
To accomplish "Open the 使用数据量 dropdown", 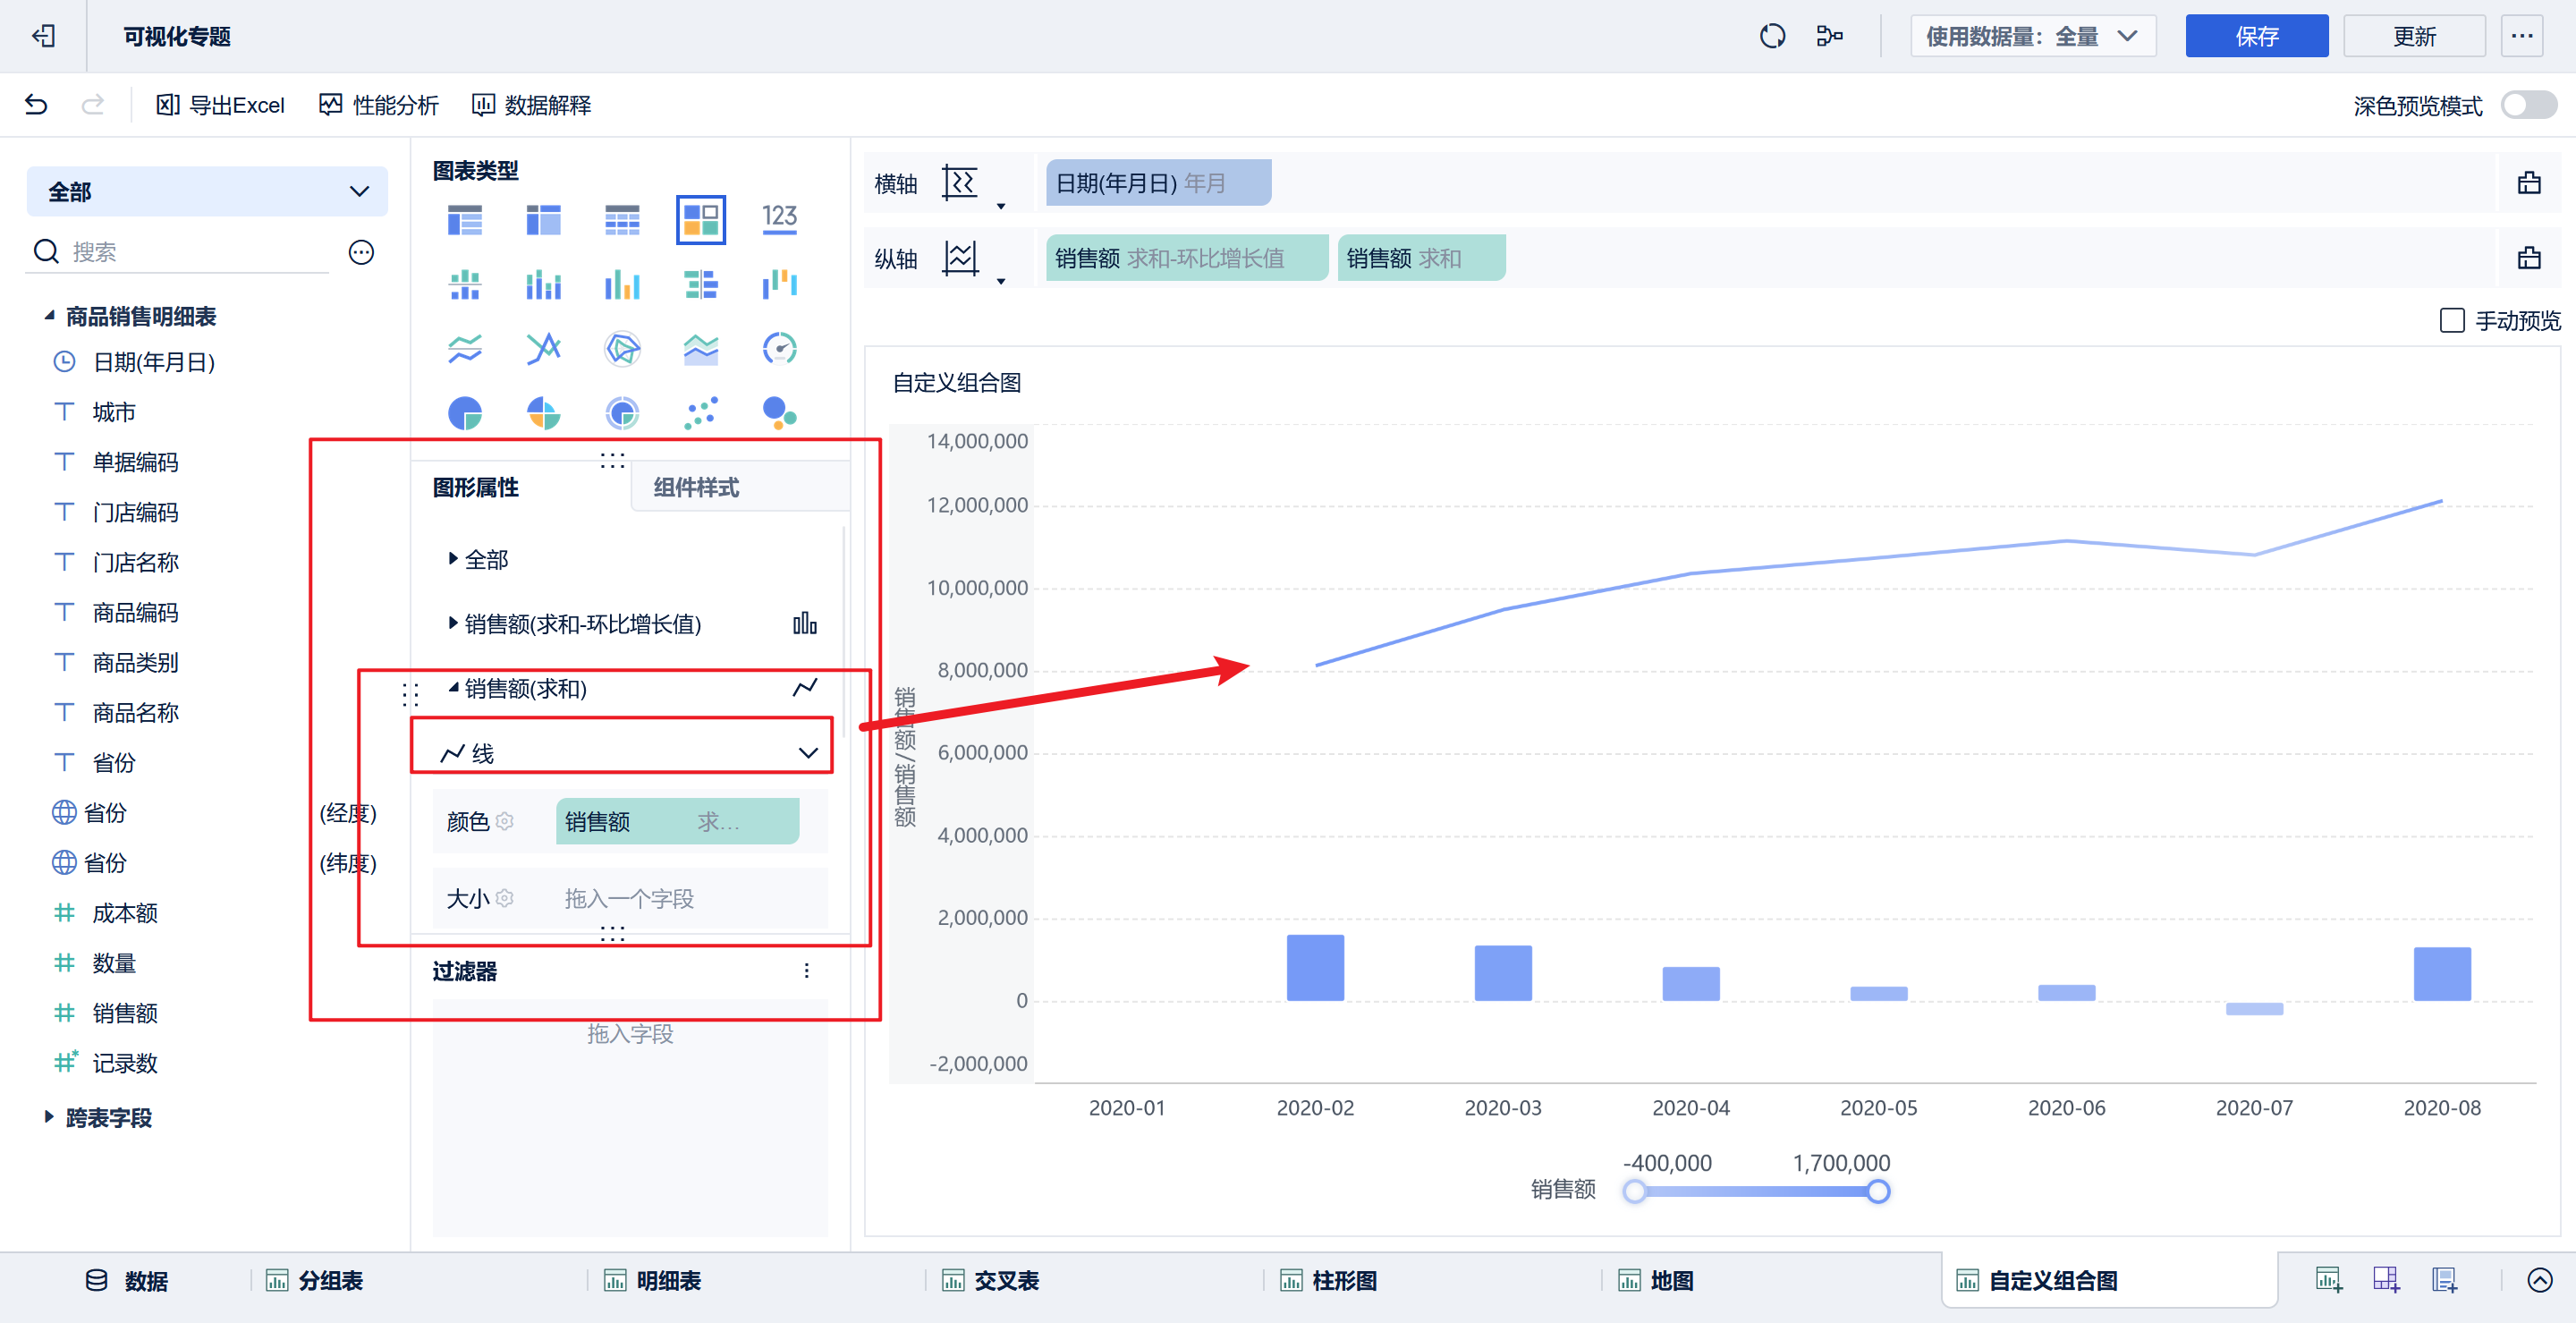I will 2032,36.
